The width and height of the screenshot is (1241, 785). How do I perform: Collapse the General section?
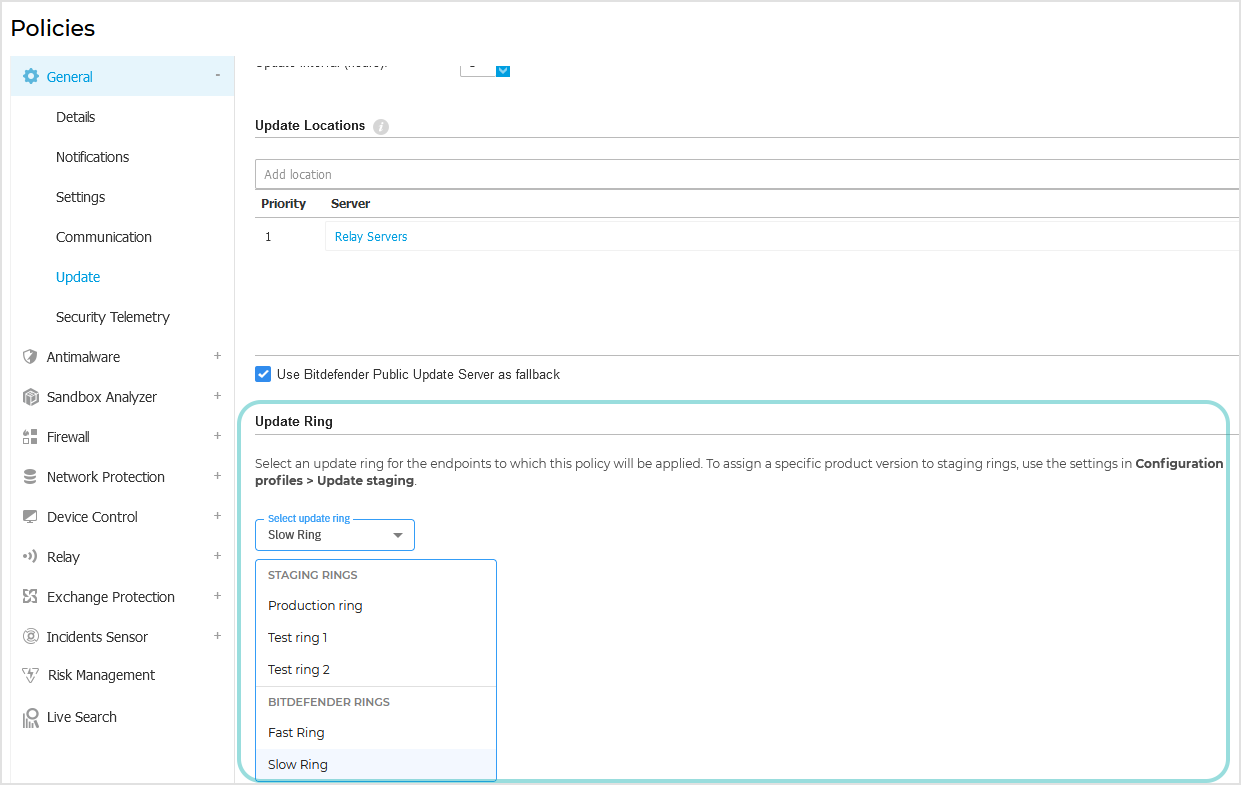(x=217, y=75)
